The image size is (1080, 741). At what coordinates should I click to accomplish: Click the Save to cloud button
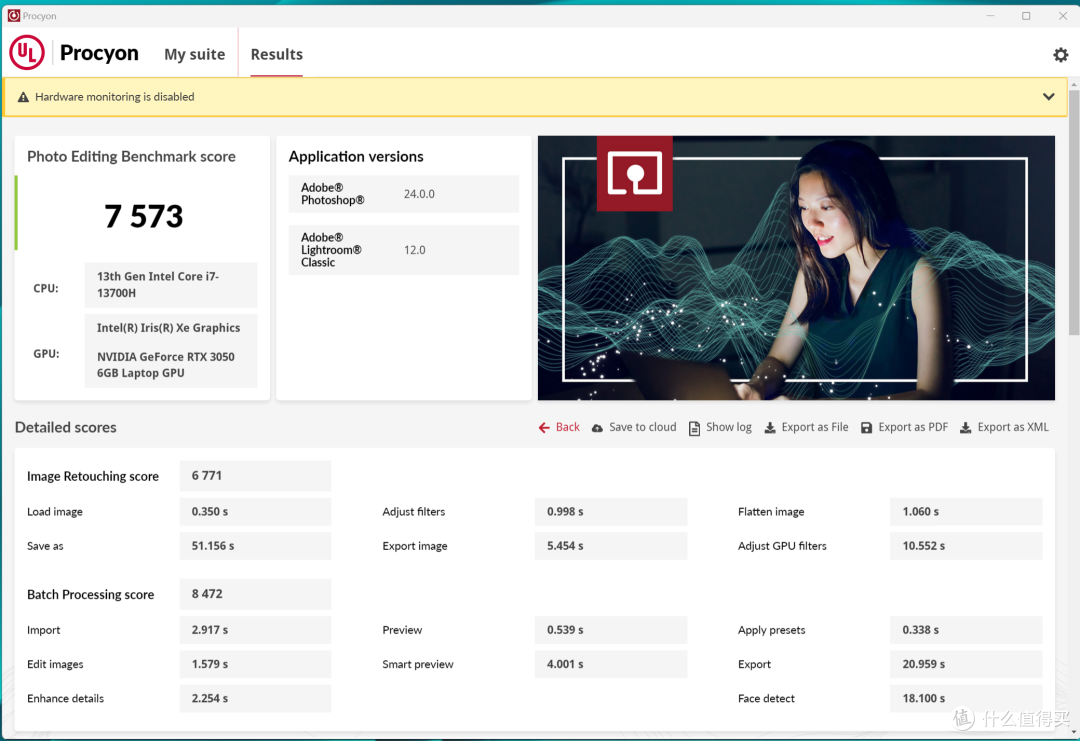634,427
